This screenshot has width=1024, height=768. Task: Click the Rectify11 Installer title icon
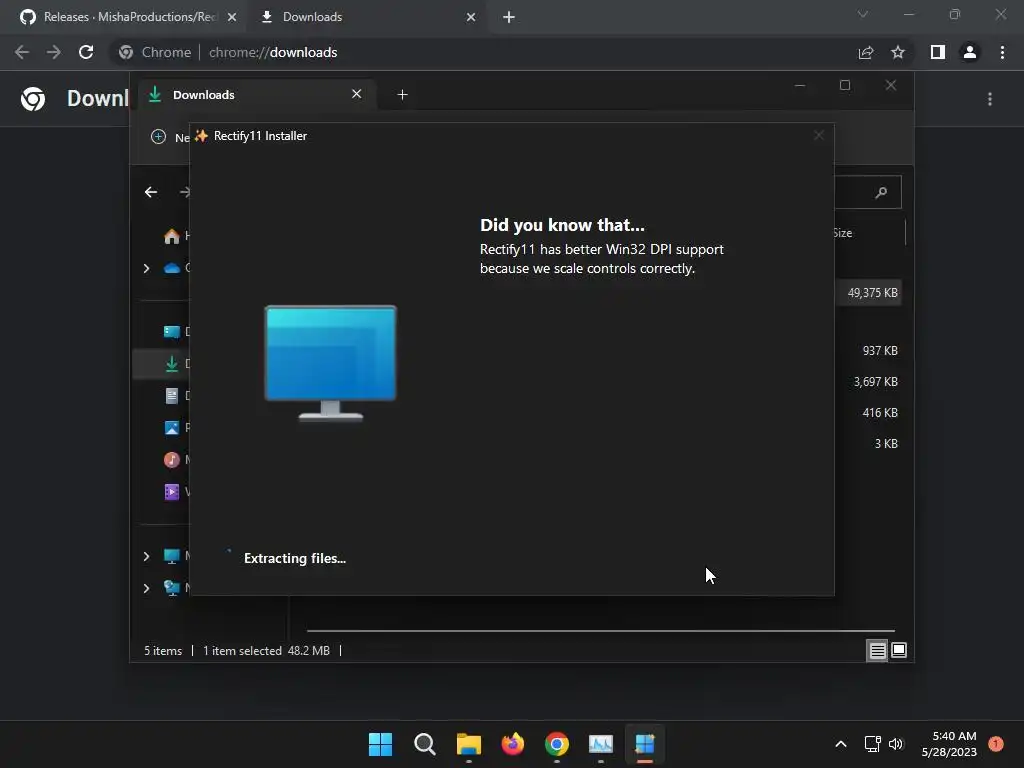click(202, 136)
